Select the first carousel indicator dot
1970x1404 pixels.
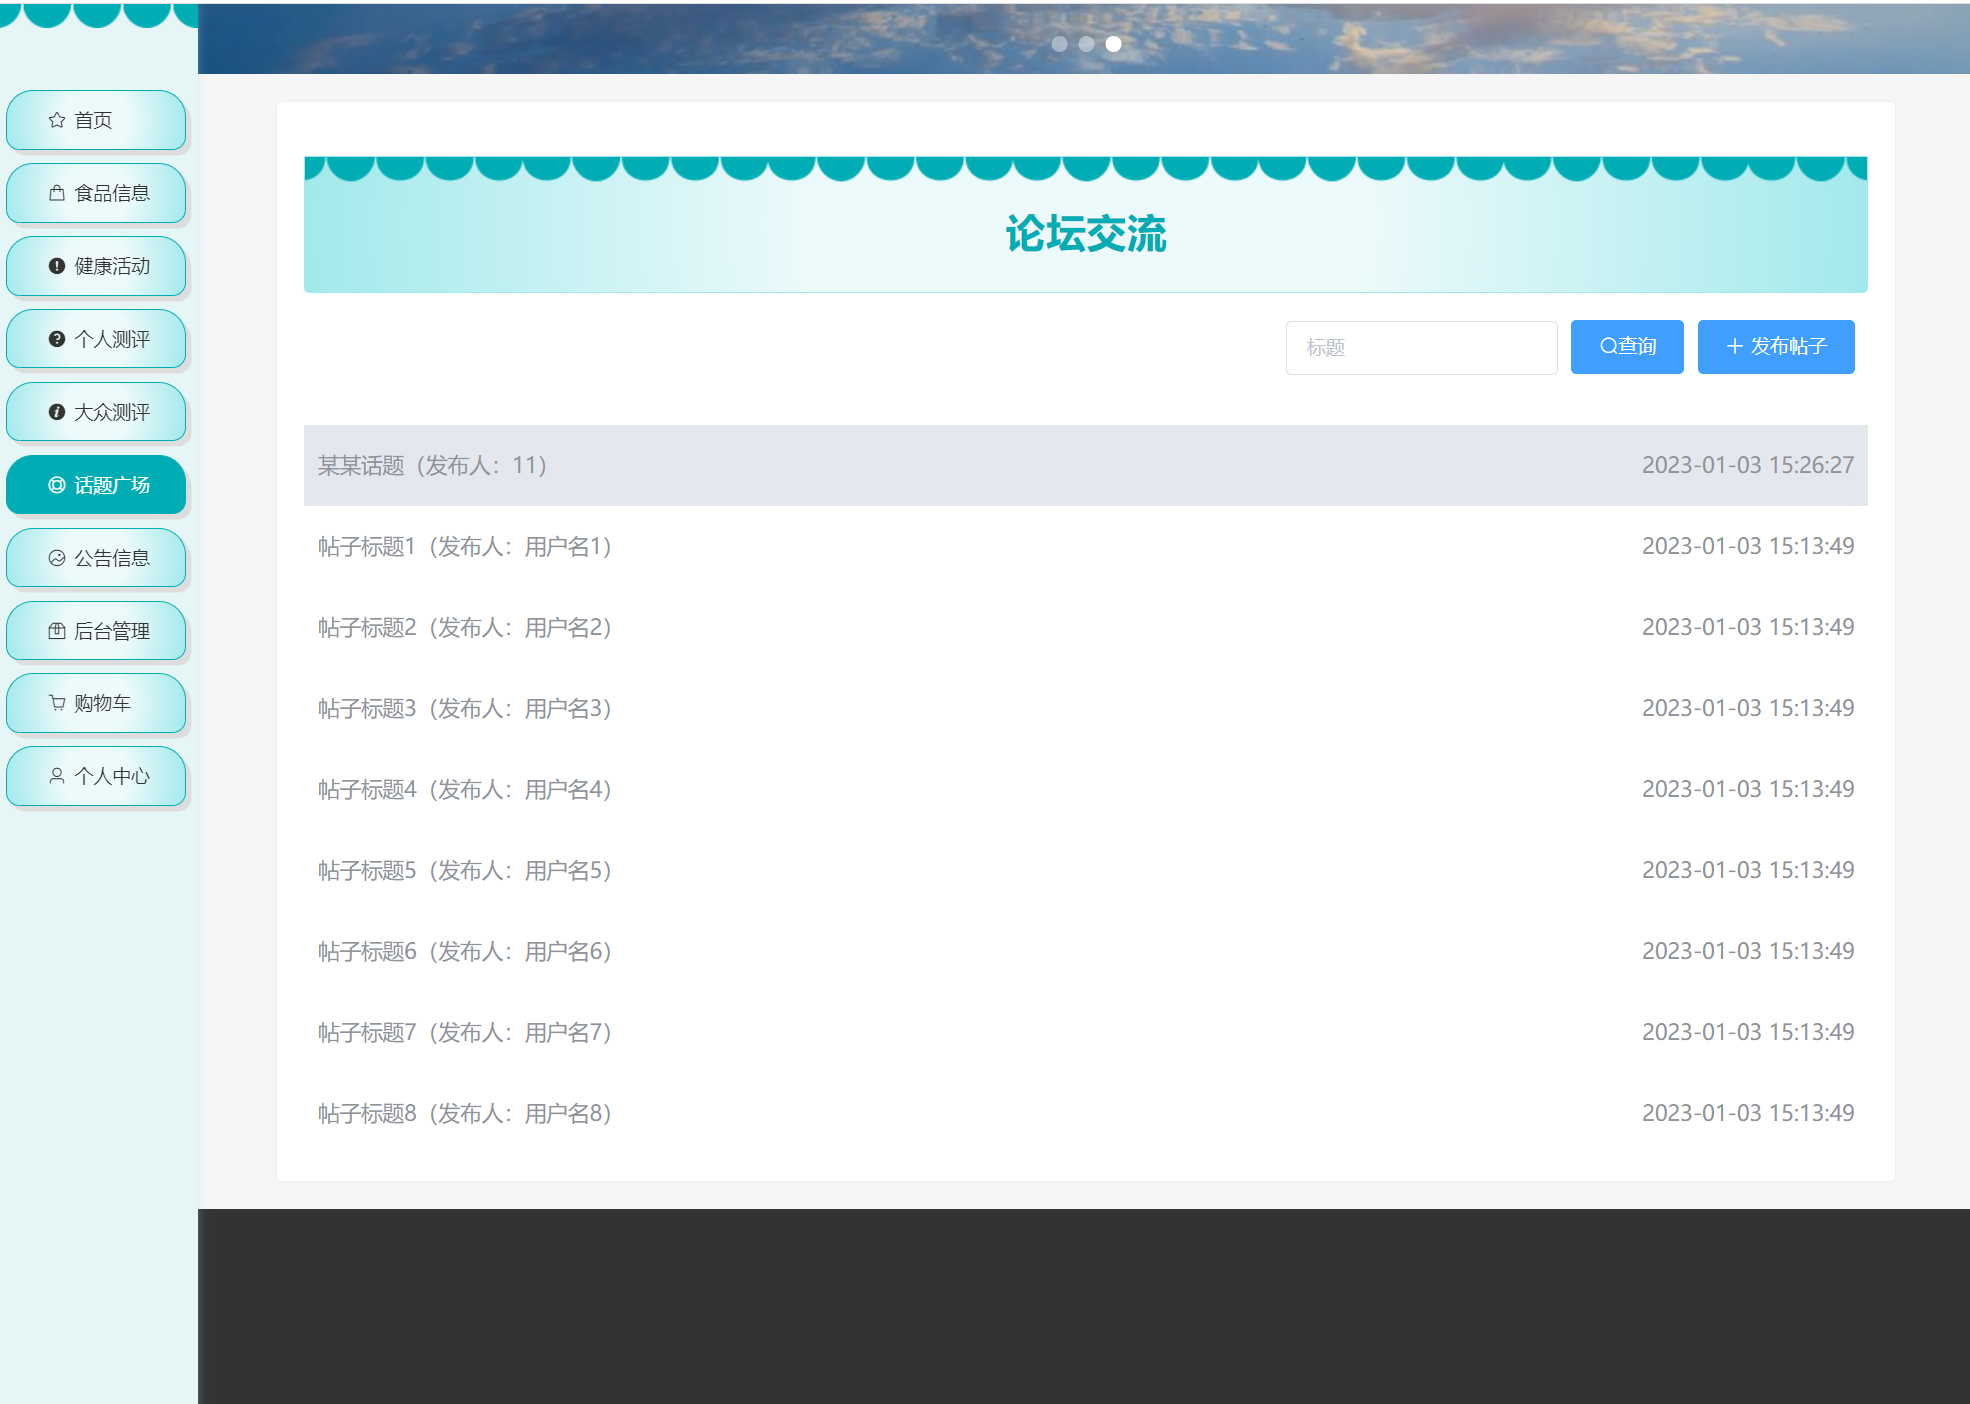click(x=1059, y=44)
